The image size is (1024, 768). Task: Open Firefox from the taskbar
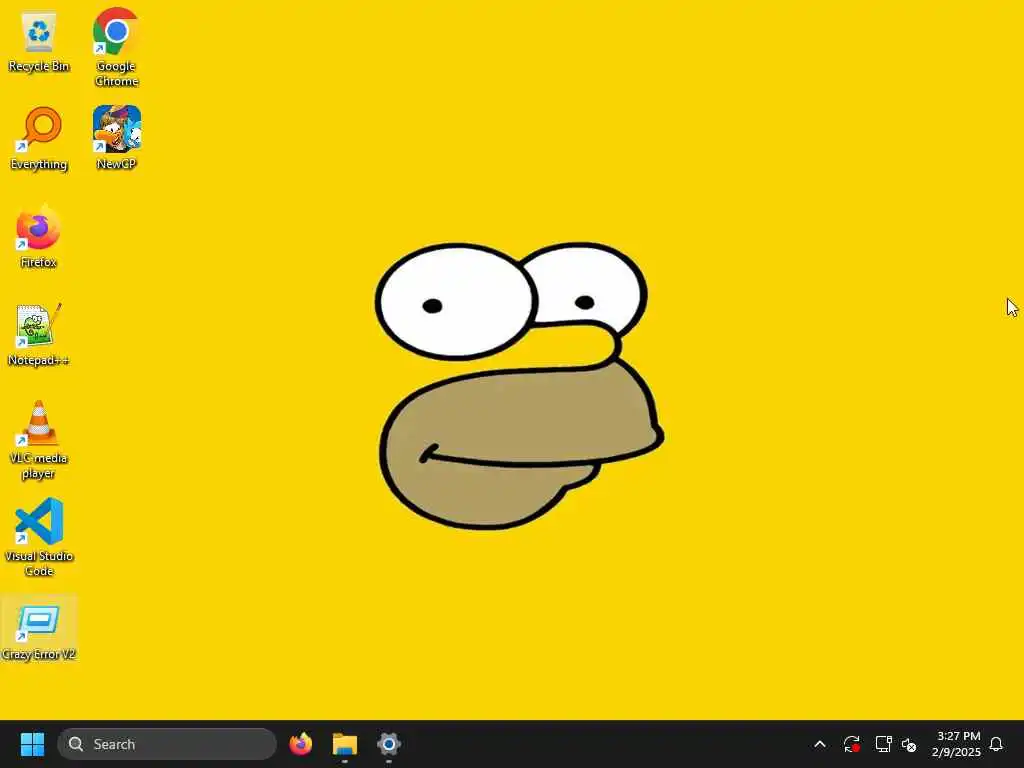click(301, 744)
